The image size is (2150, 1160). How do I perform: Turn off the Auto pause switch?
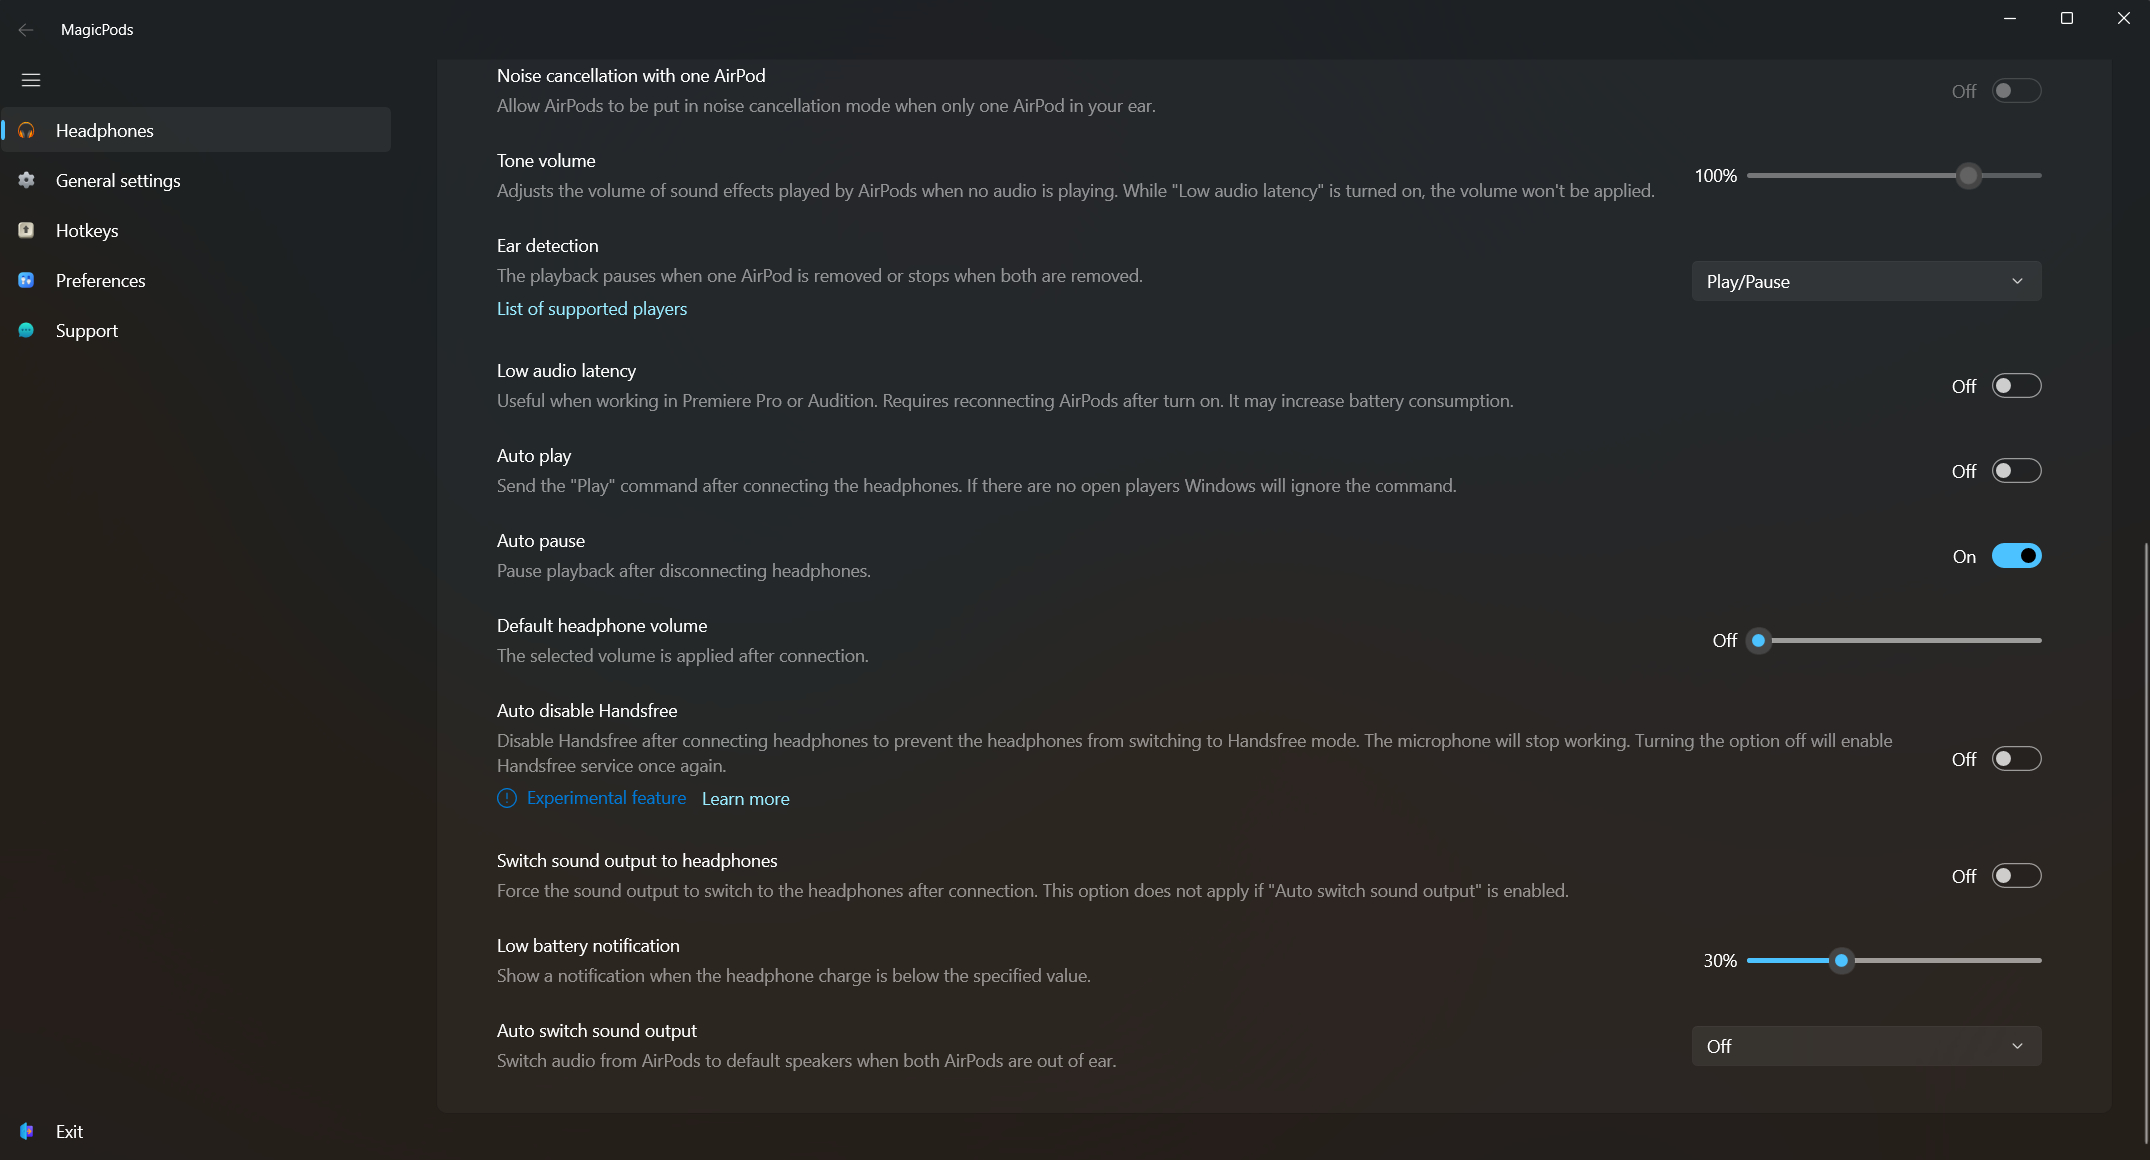point(2016,556)
